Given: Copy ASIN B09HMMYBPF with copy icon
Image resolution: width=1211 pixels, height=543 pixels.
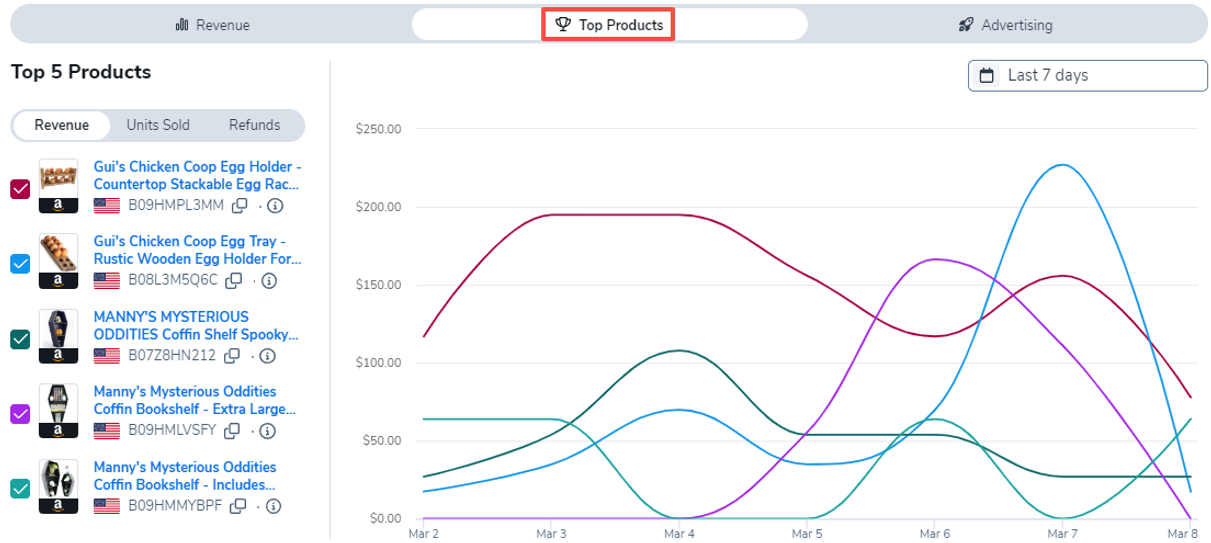Looking at the screenshot, I should click(x=238, y=506).
